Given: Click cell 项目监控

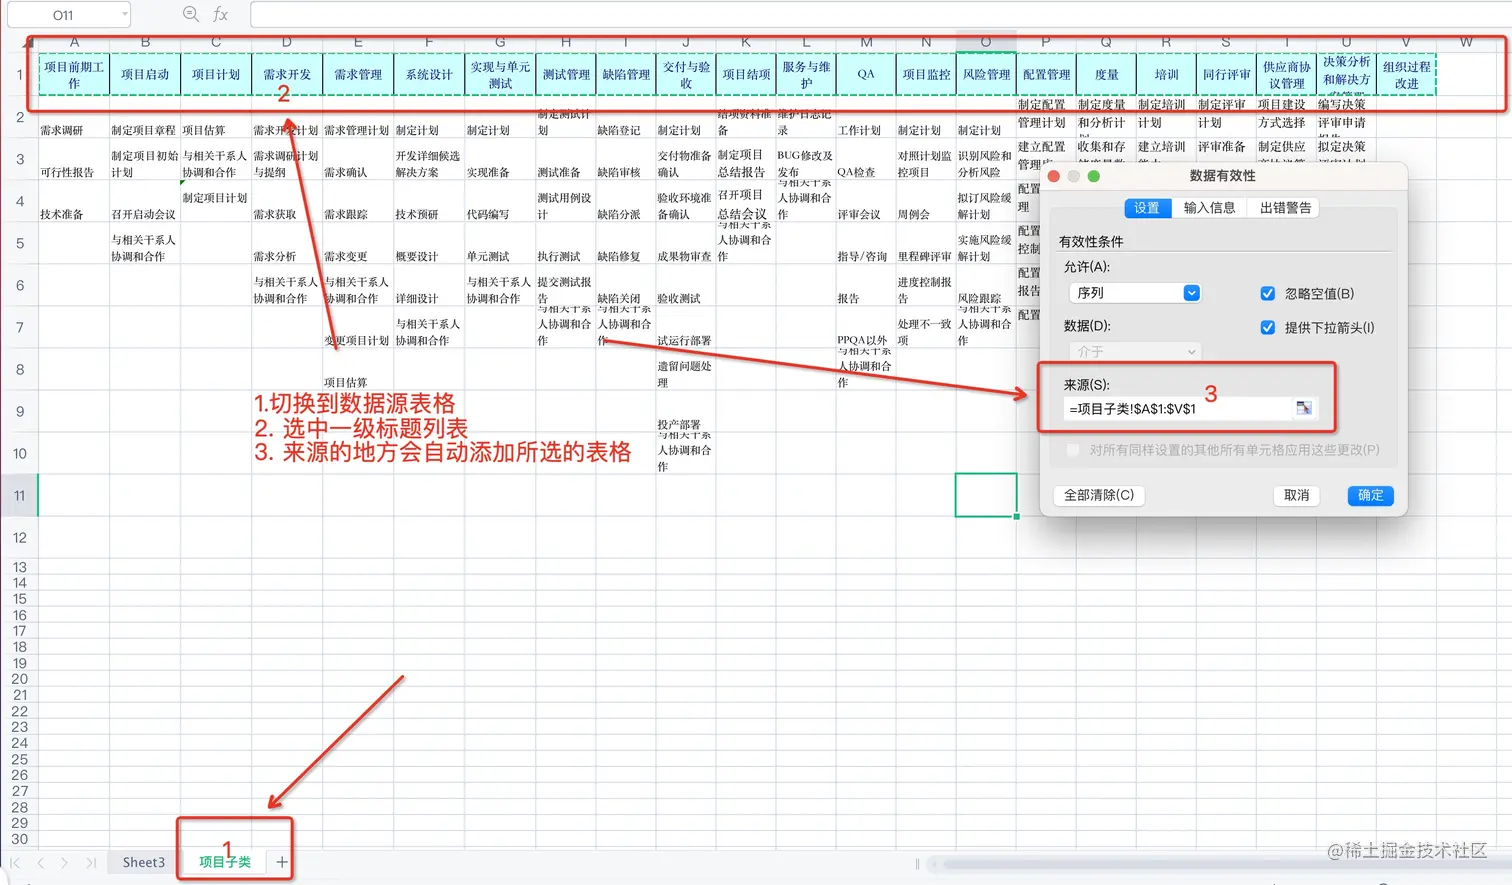Looking at the screenshot, I should (926, 75).
